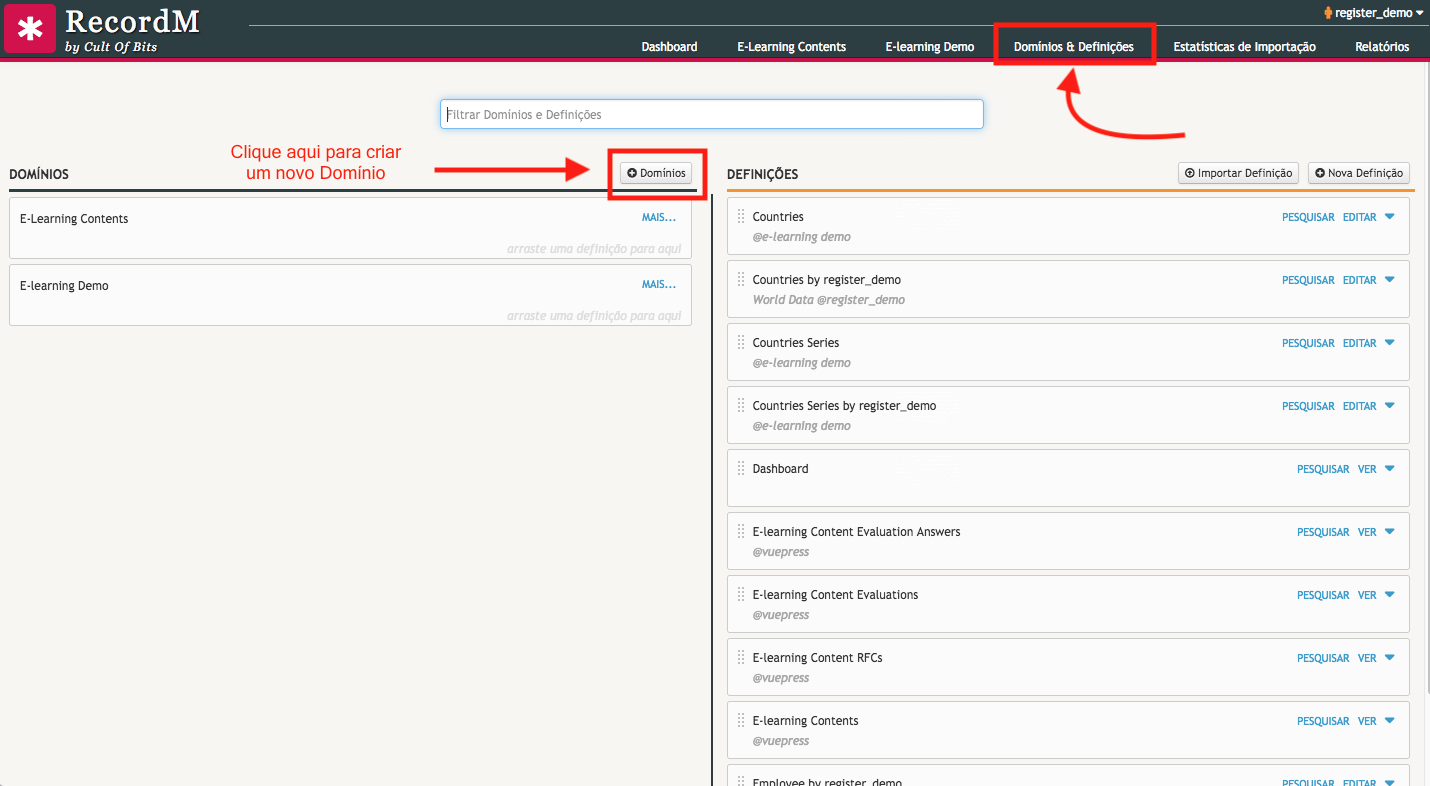Viewport: 1430px width, 786px height.
Task: Click EDITAR on the Countries Series row
Action: pos(1360,343)
